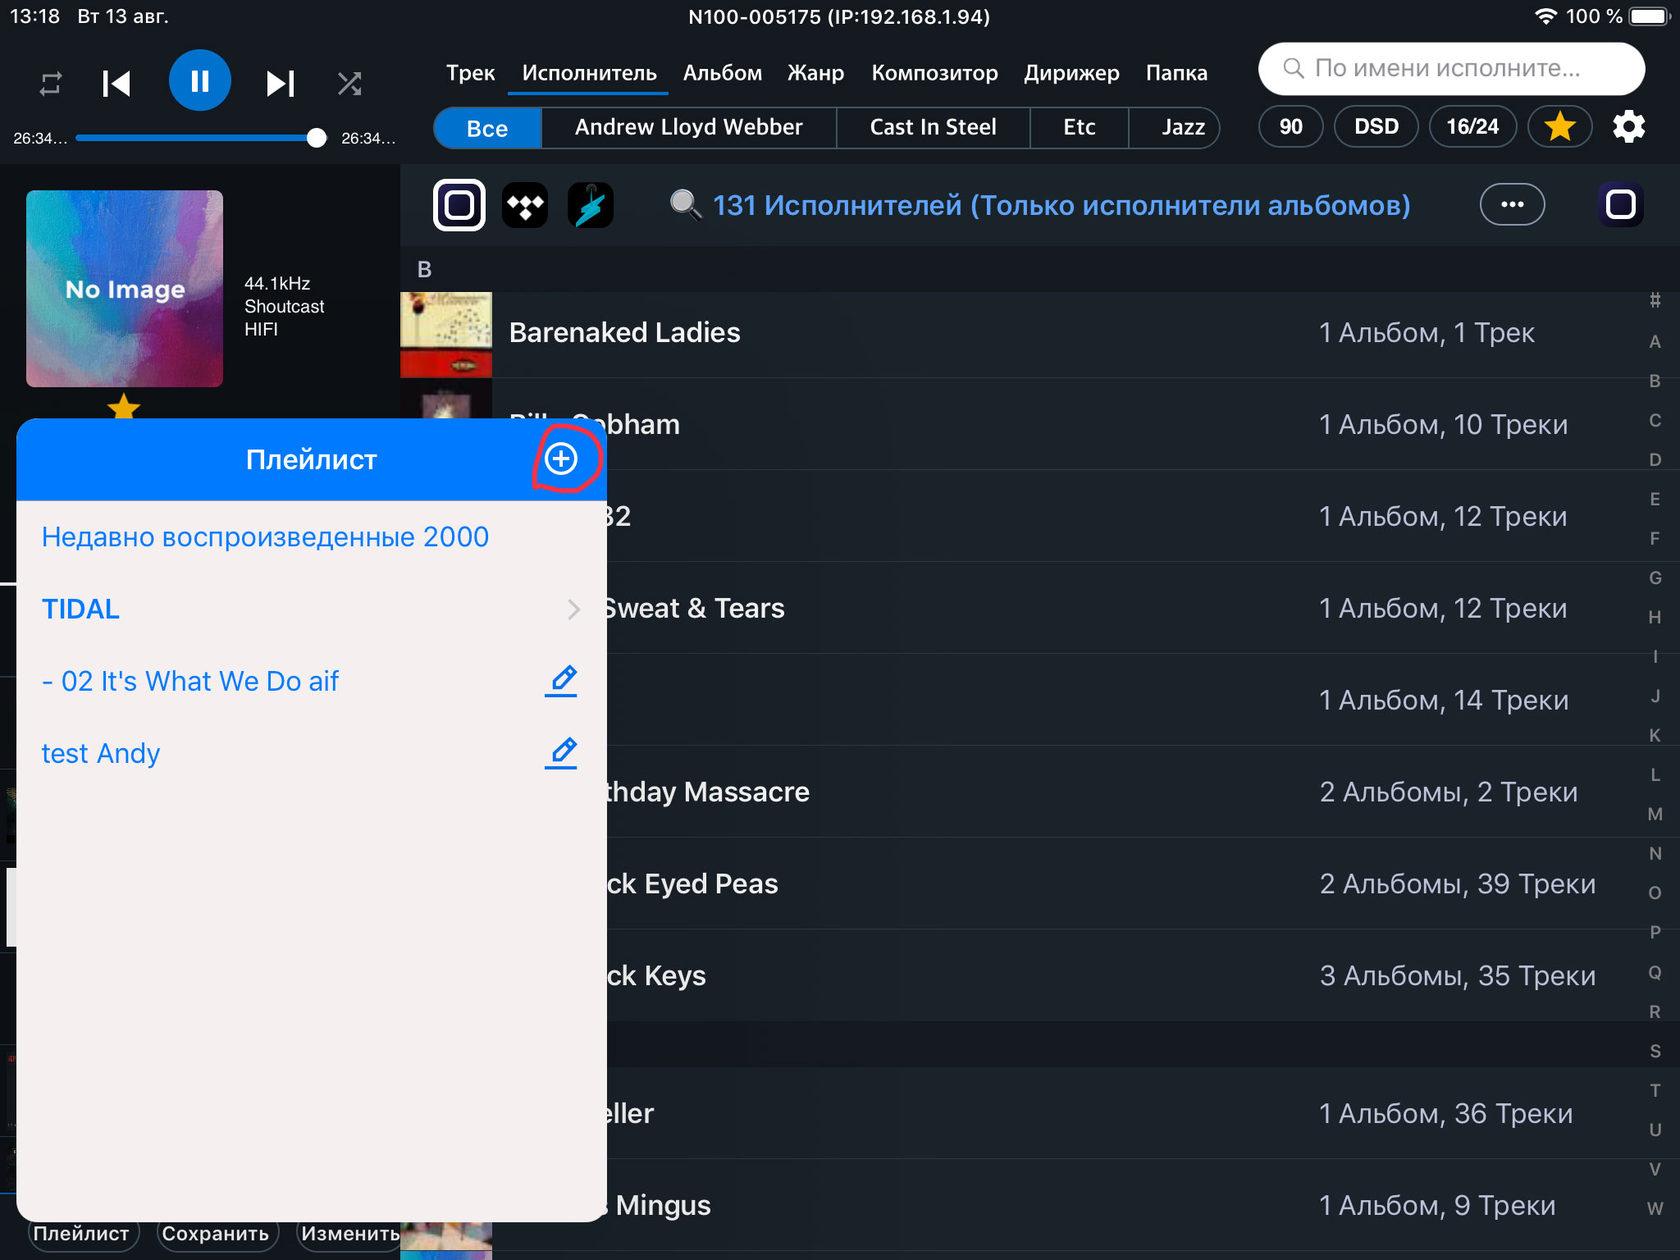Image resolution: width=1680 pixels, height=1260 pixels.
Task: Click the playback progress slider
Action: pos(201,138)
